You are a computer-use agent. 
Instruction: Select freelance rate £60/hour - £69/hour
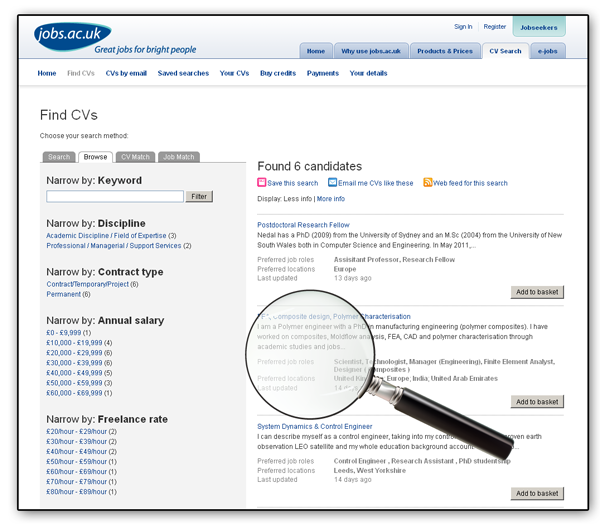tap(77, 472)
